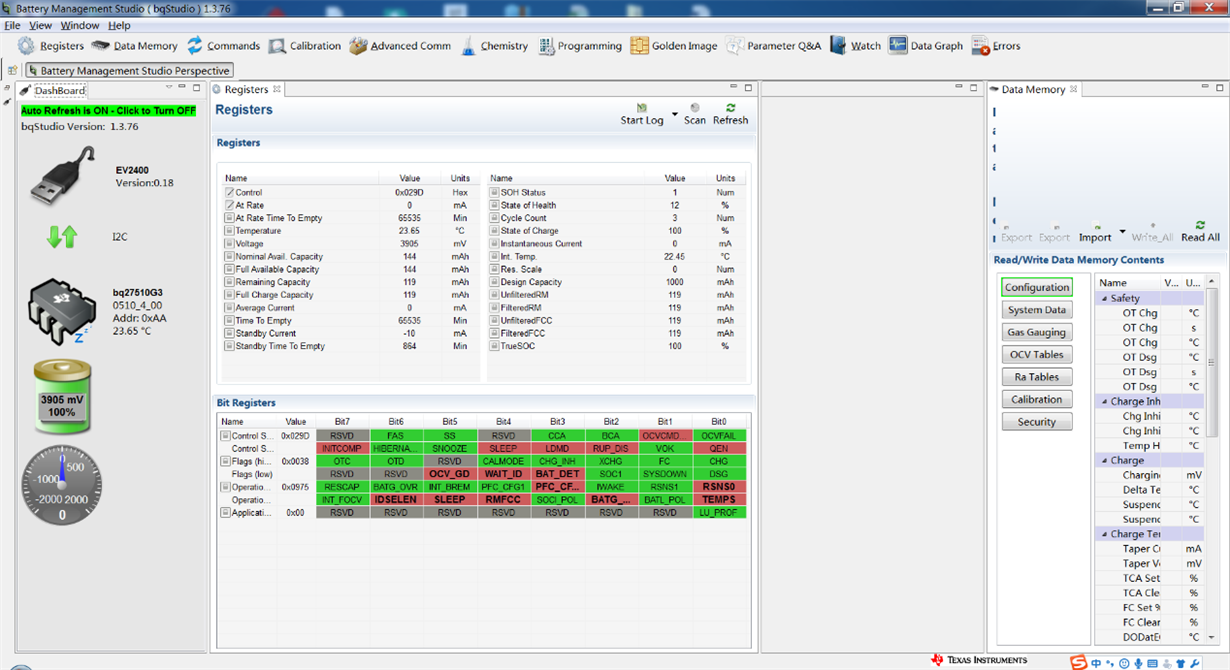Click the EV2400 USB adapter icon
The width and height of the screenshot is (1230, 670).
coord(62,176)
